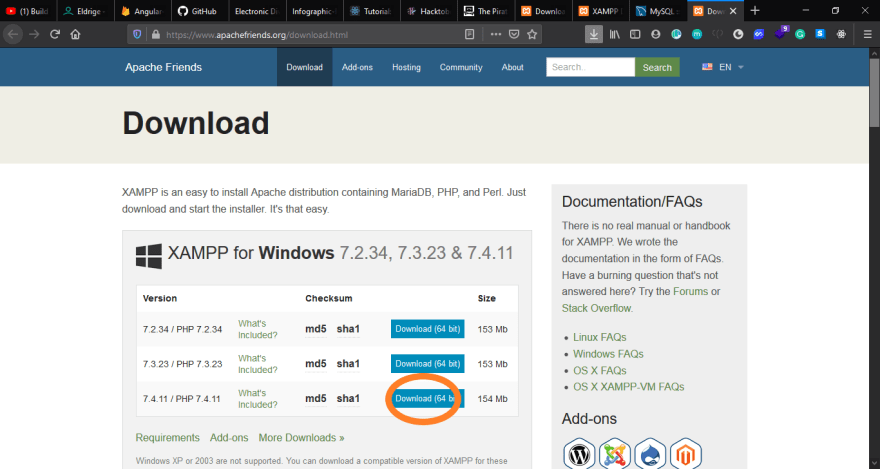
Task: Open the Stack Overflow link
Action: tap(596, 308)
